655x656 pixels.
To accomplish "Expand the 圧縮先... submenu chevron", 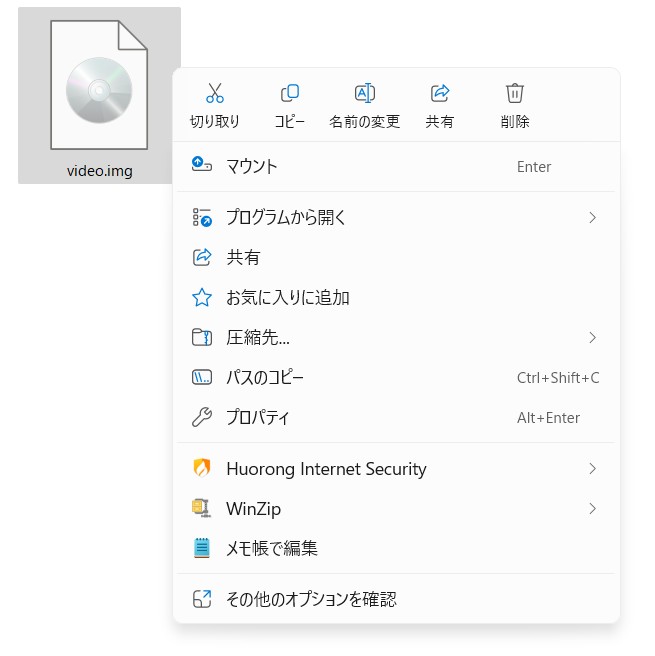I will pyautogui.click(x=592, y=337).
